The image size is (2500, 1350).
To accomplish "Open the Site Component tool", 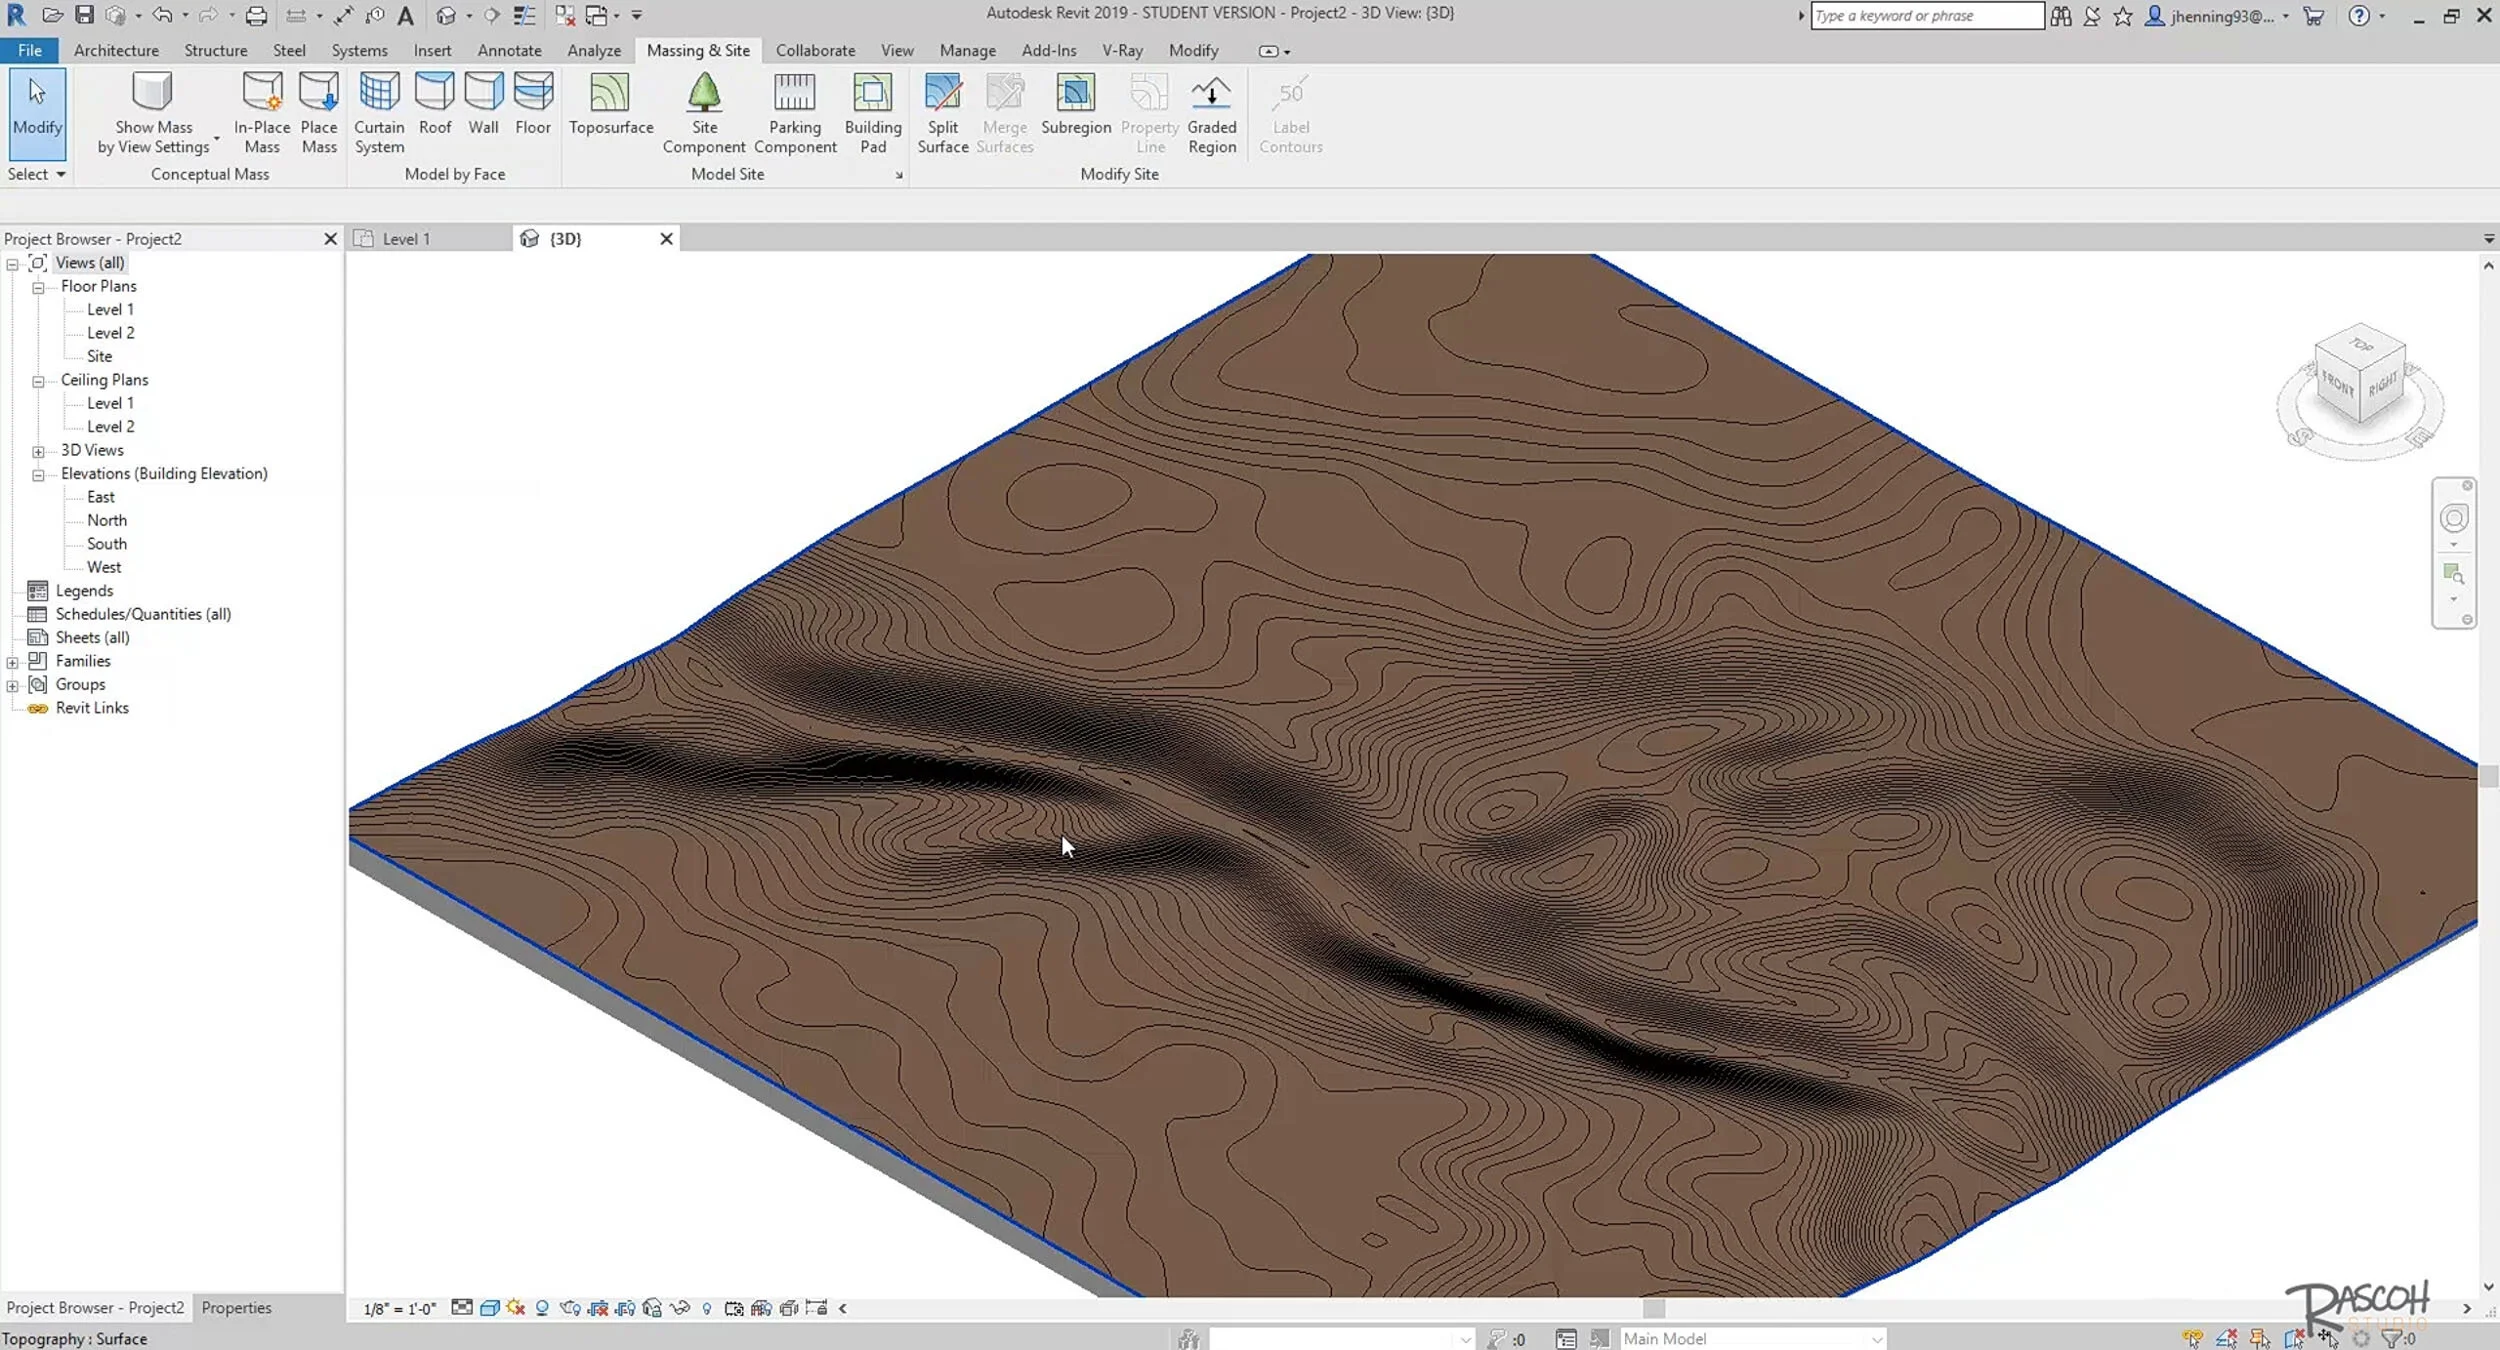I will (x=704, y=110).
